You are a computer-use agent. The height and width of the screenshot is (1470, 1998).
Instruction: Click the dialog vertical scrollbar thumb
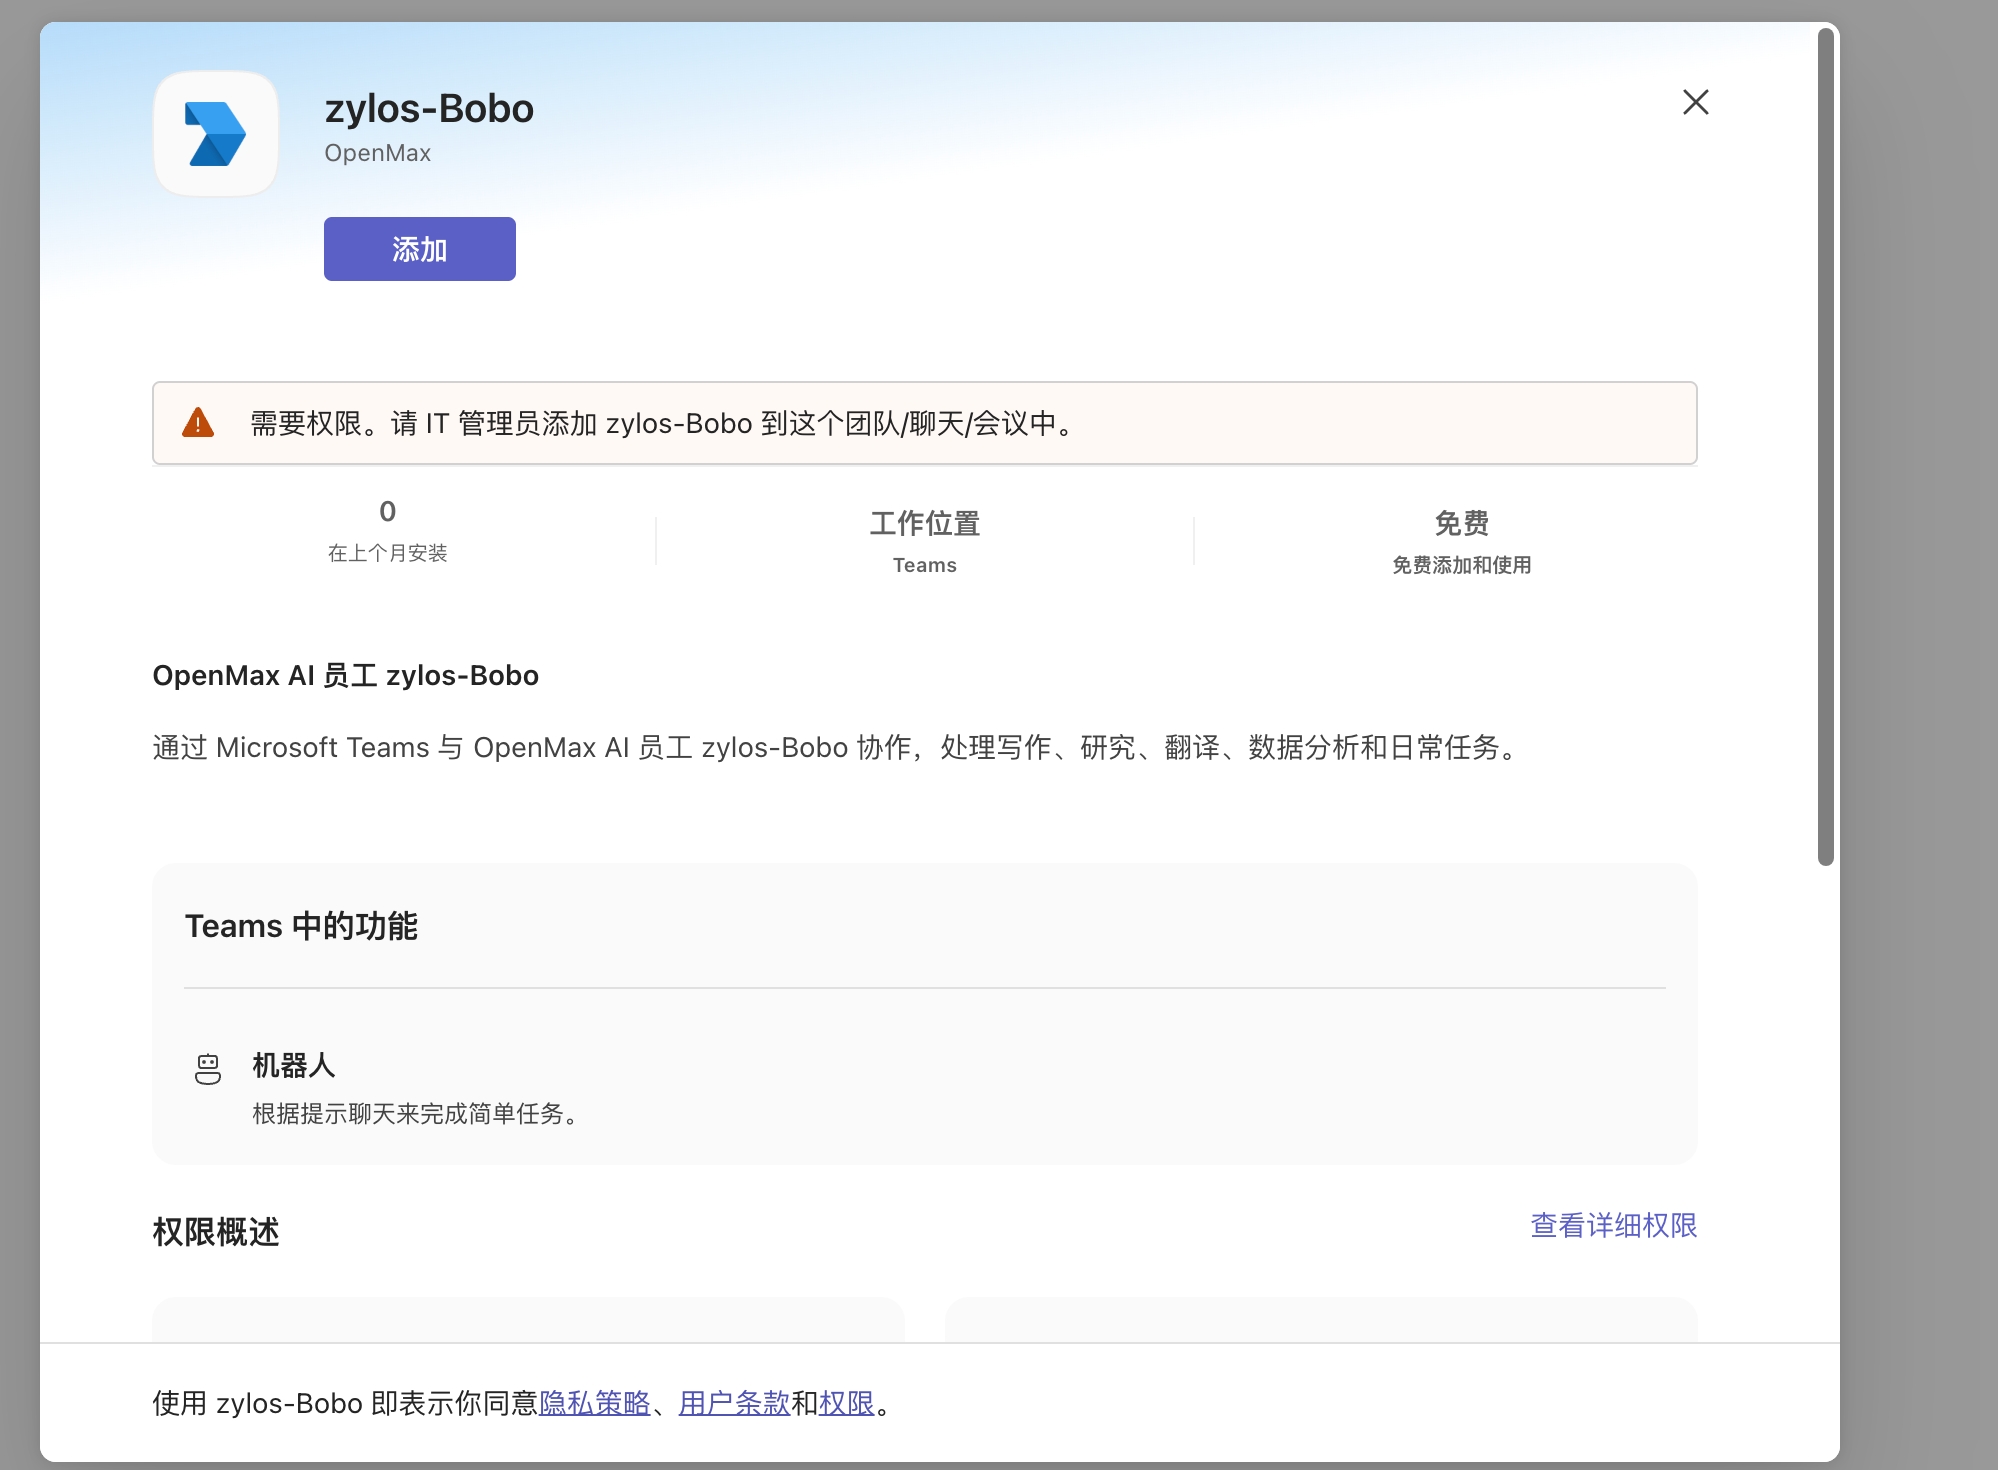[x=1826, y=446]
